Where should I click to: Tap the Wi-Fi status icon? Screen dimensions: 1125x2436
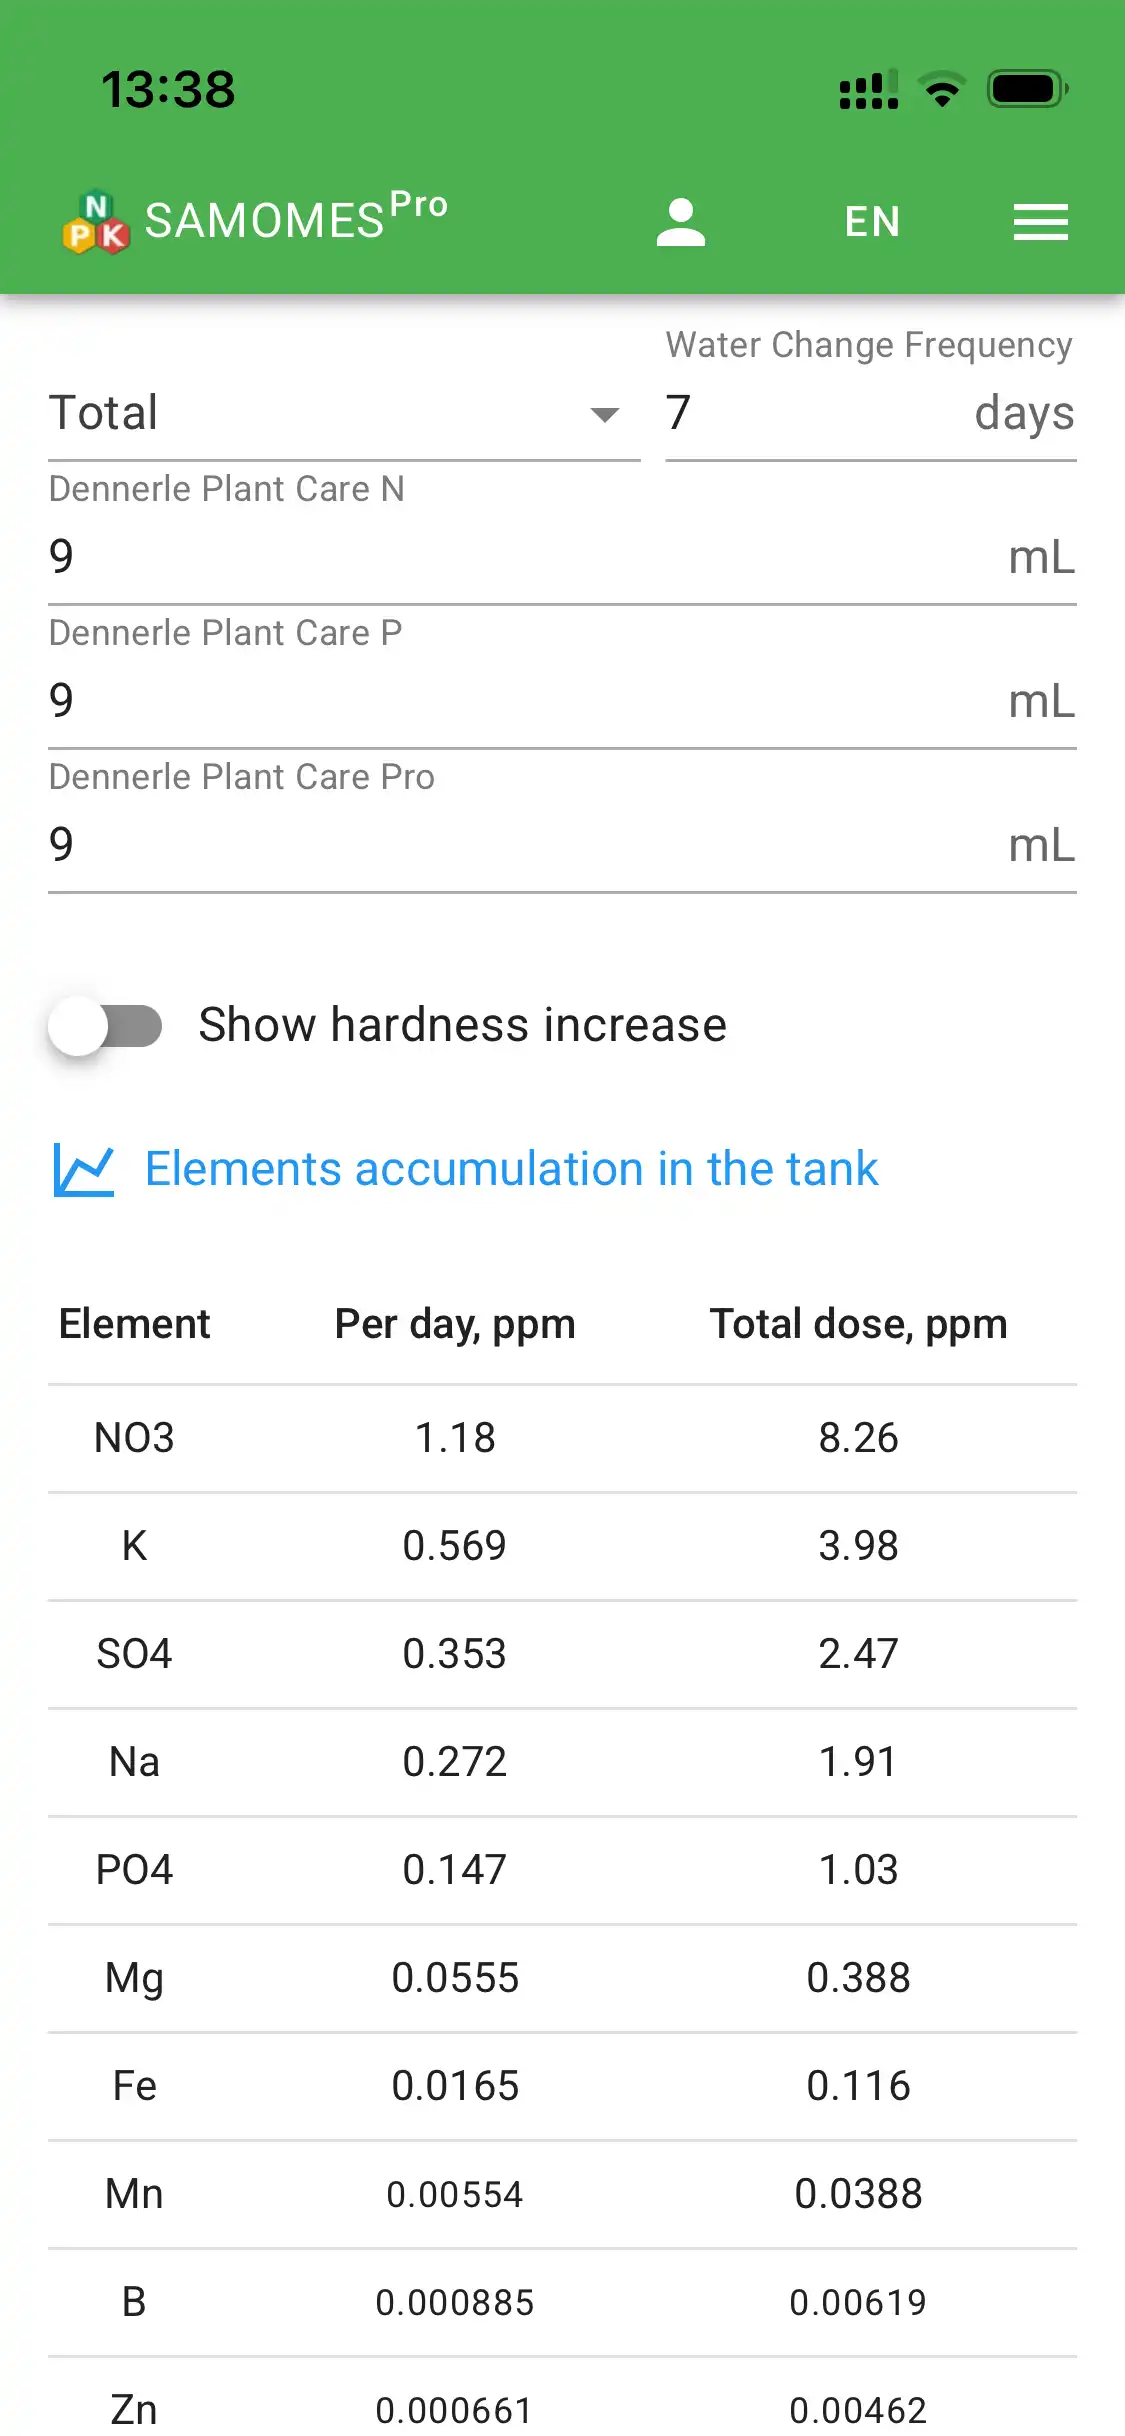[x=941, y=89]
